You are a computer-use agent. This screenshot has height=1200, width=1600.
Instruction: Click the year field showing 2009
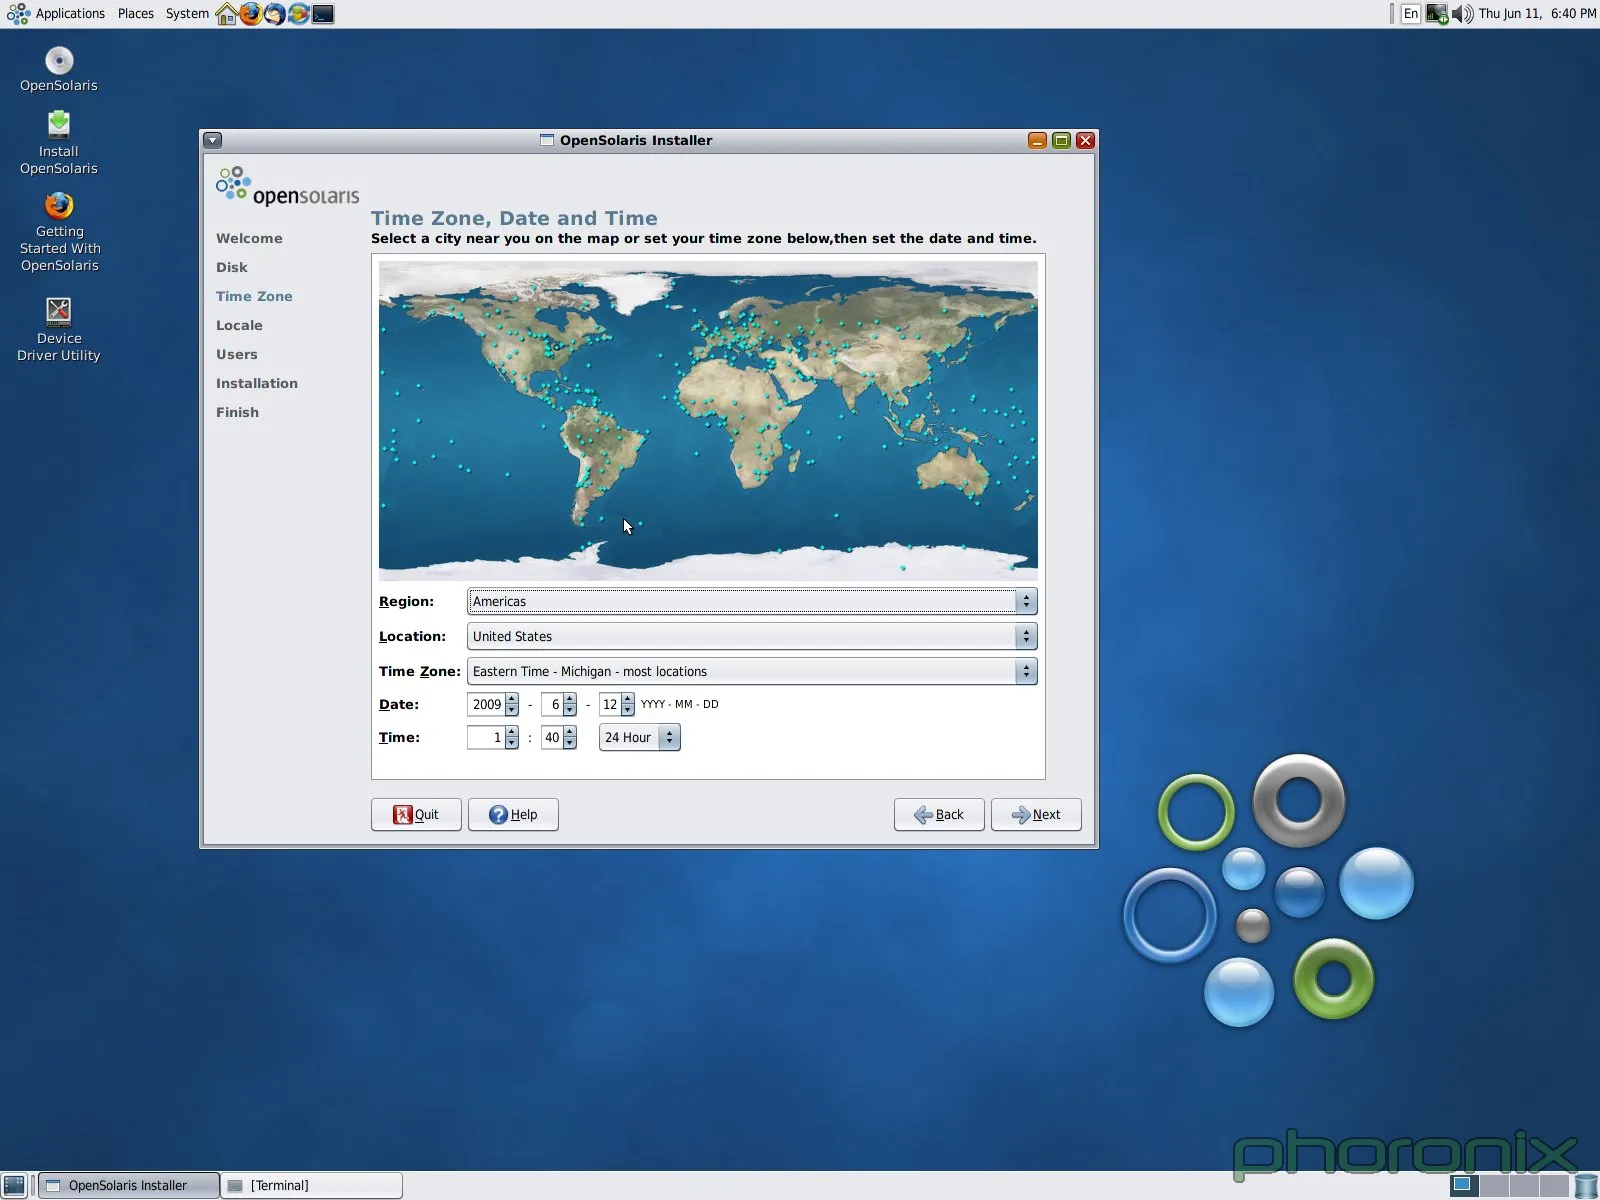click(486, 704)
